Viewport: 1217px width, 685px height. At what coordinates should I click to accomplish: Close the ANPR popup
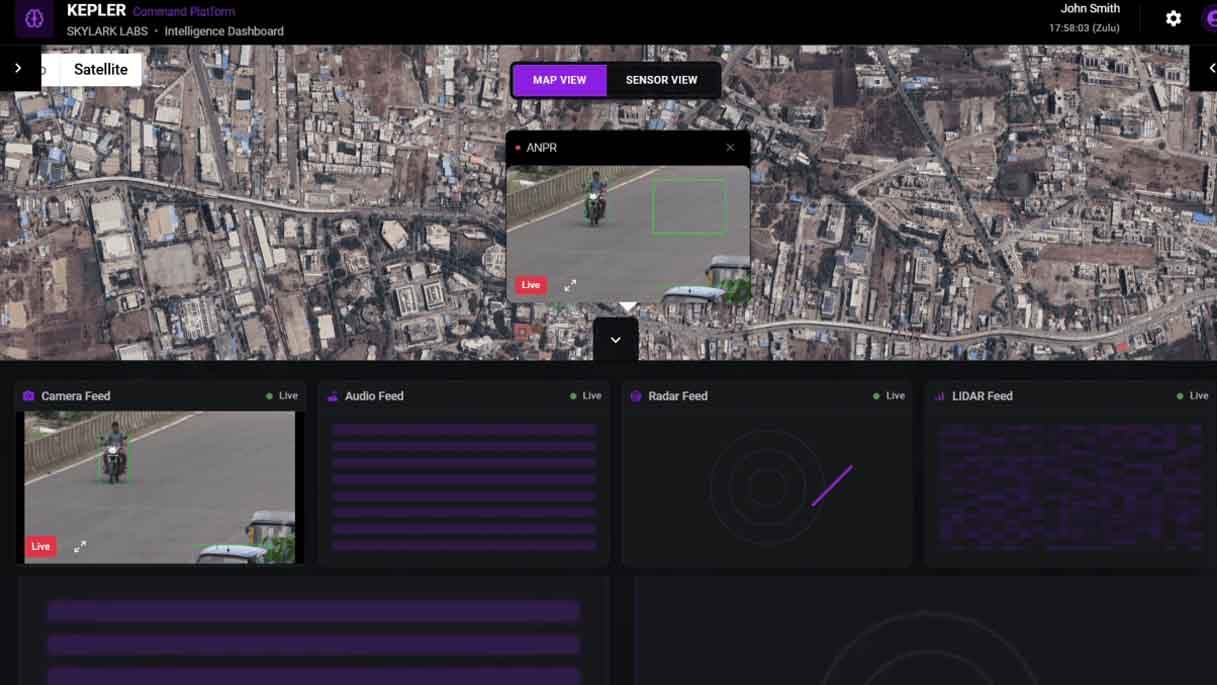(730, 147)
